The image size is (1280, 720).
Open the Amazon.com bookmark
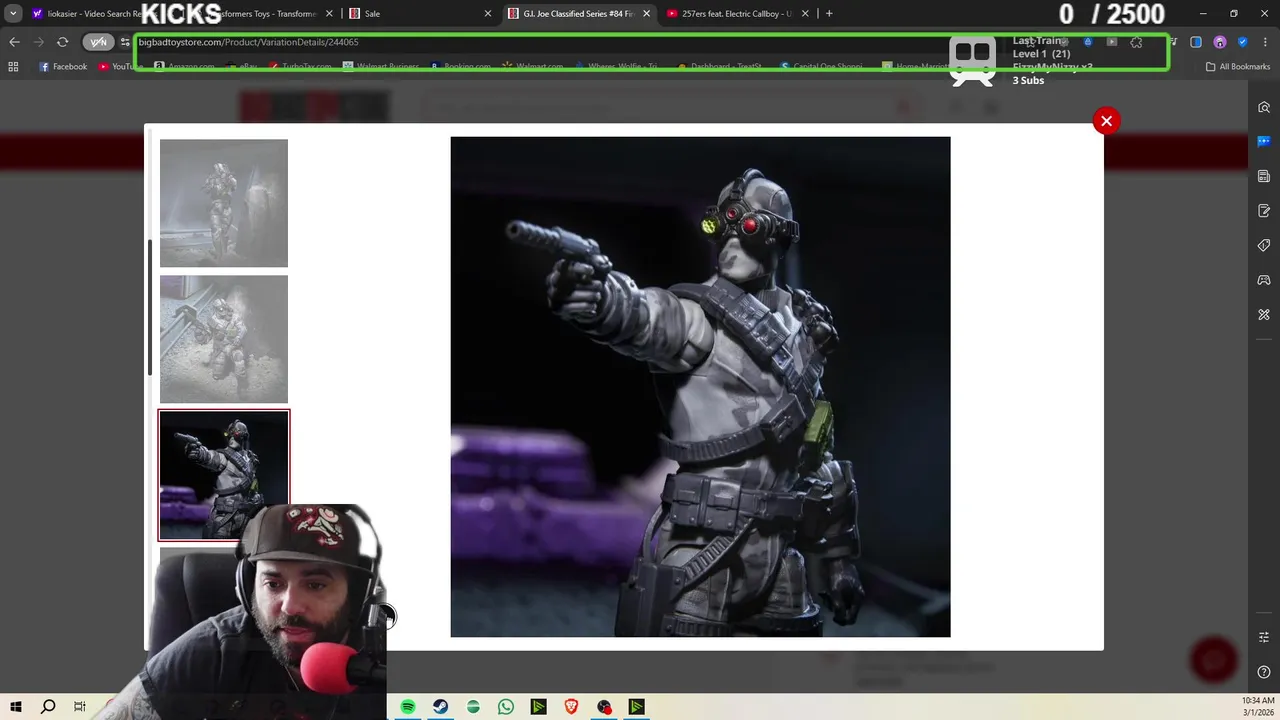pyautogui.click(x=183, y=67)
